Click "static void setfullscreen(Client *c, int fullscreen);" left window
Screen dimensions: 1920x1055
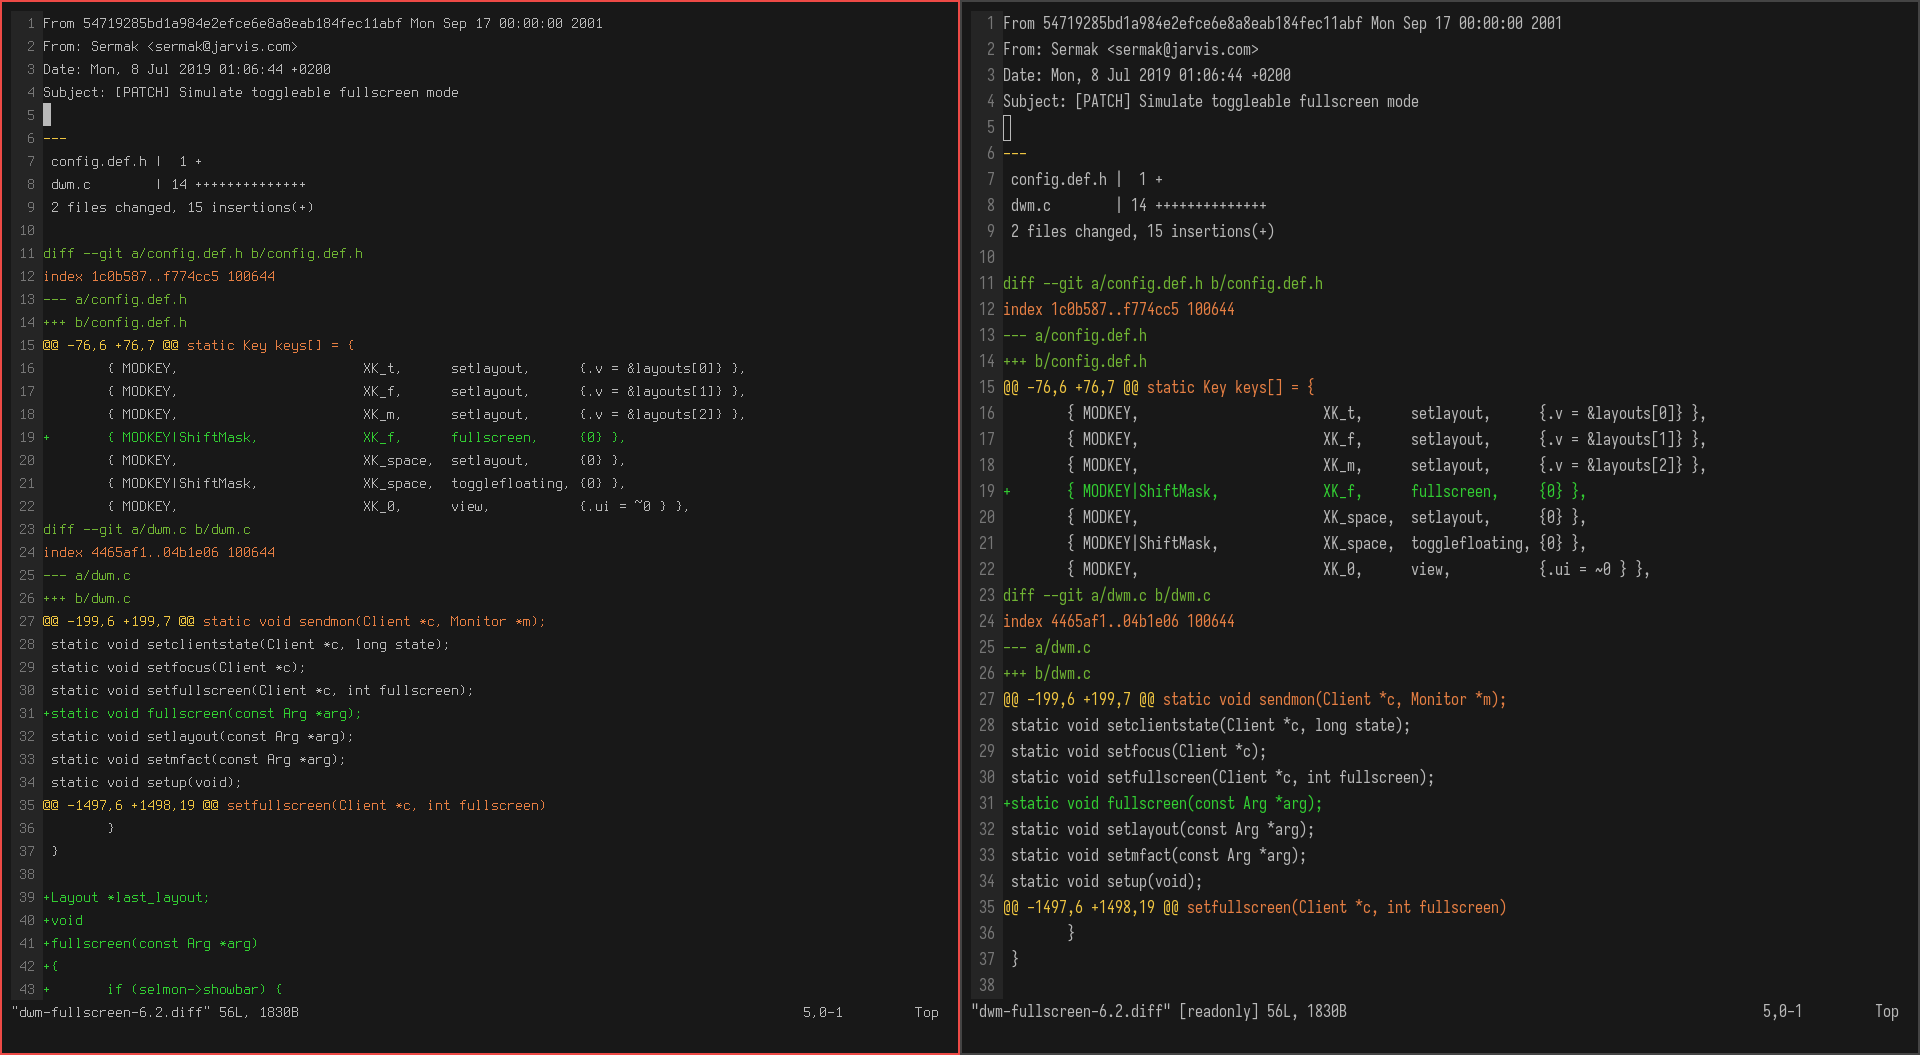pos(262,690)
